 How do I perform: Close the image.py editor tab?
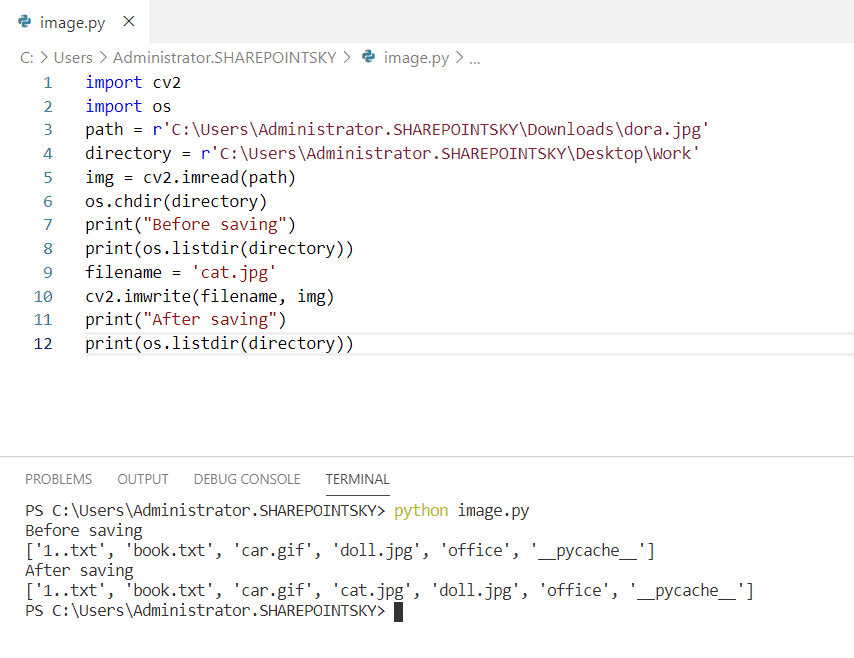click(x=129, y=21)
